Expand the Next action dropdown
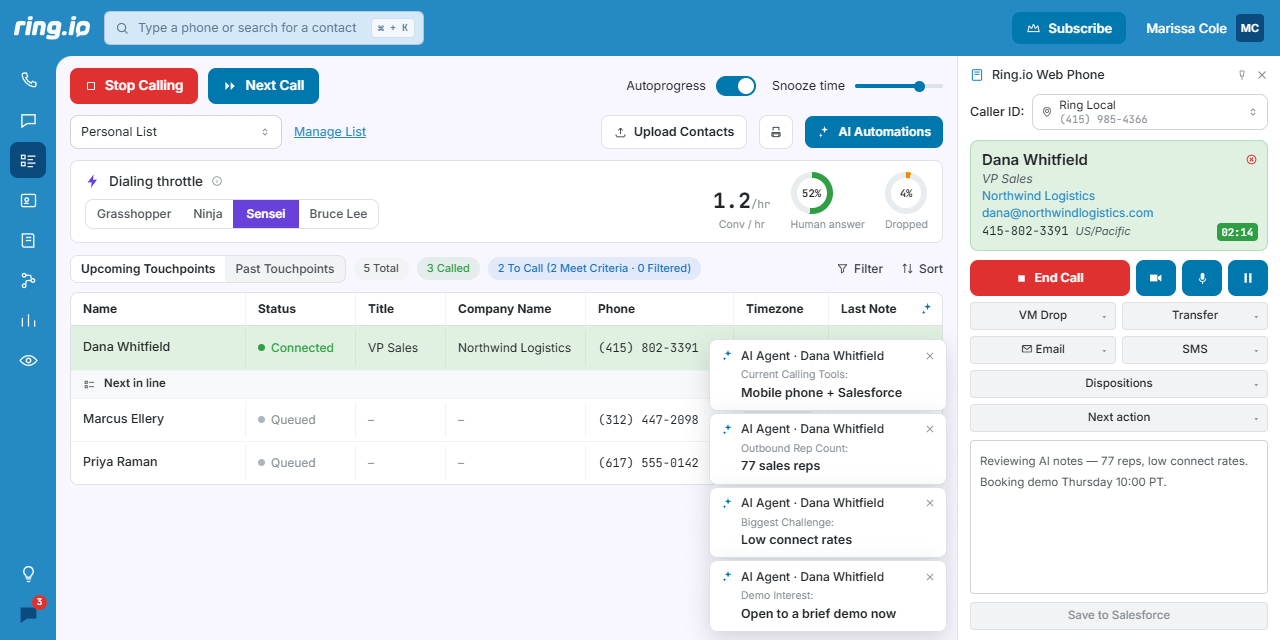Viewport: 1280px width, 640px height. point(1119,417)
